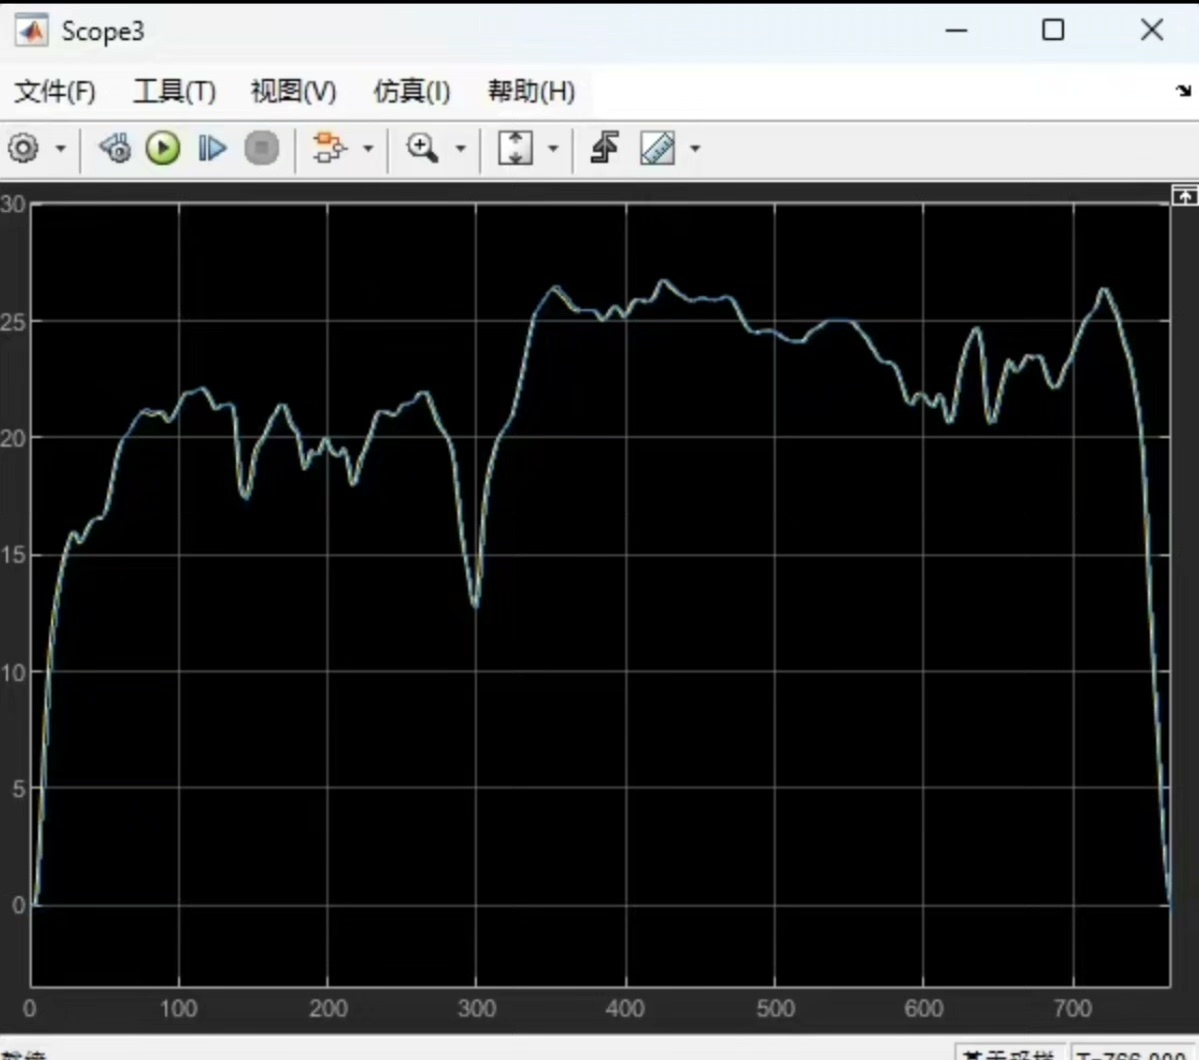1199x1060 pixels.
Task: Click the Step Forward button
Action: [212, 148]
